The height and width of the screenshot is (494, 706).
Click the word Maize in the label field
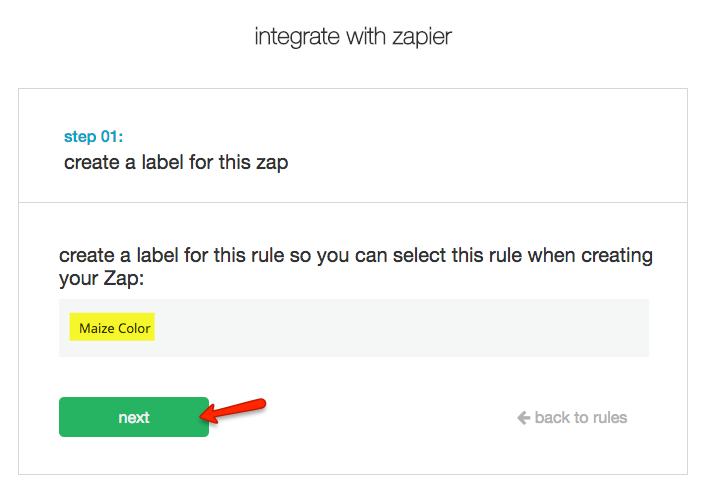coord(96,328)
